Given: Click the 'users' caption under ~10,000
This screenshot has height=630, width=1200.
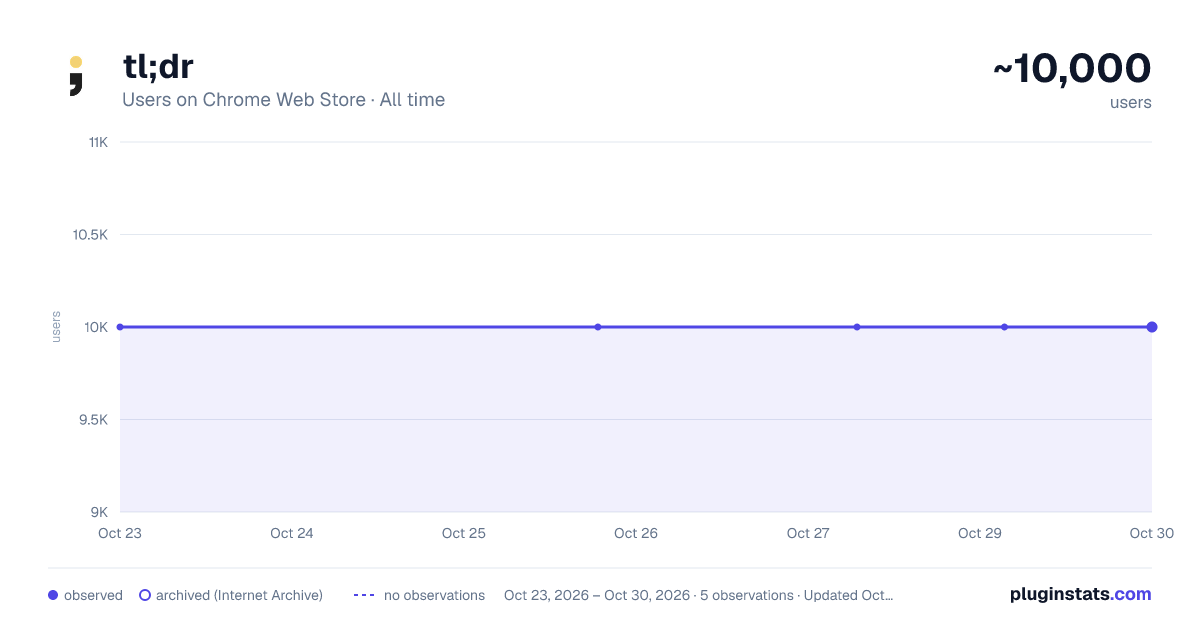Looking at the screenshot, I should point(1131,103).
